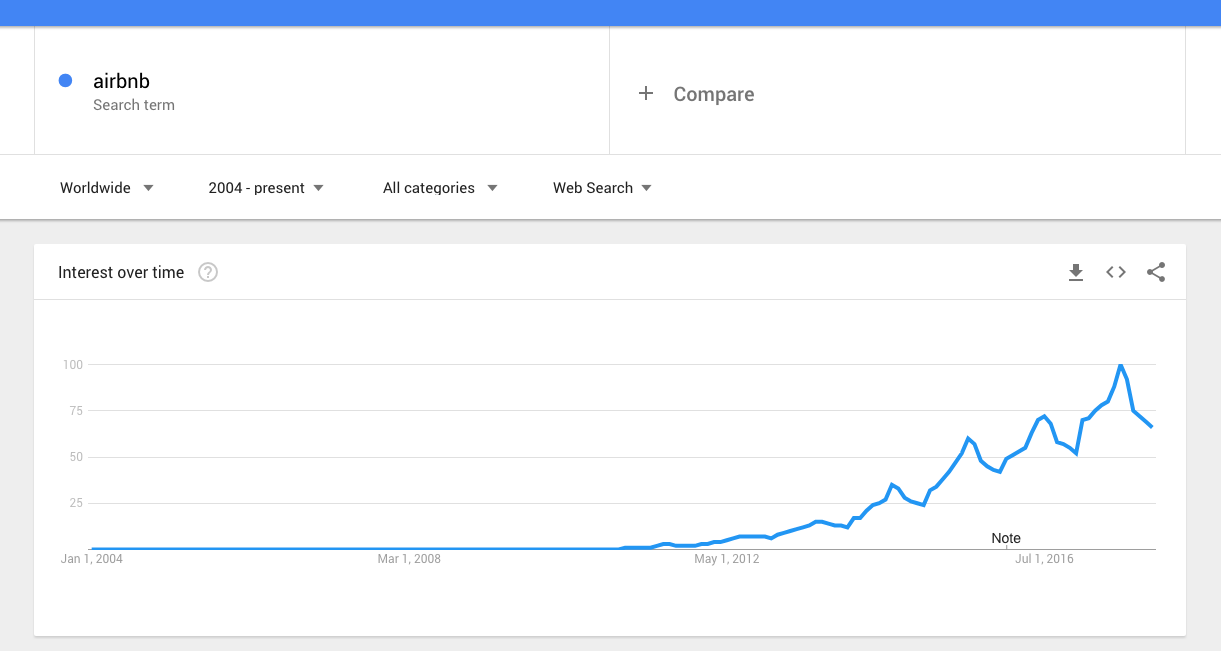Download the Interest over time data
Image resolution: width=1221 pixels, height=651 pixels.
[x=1076, y=272]
